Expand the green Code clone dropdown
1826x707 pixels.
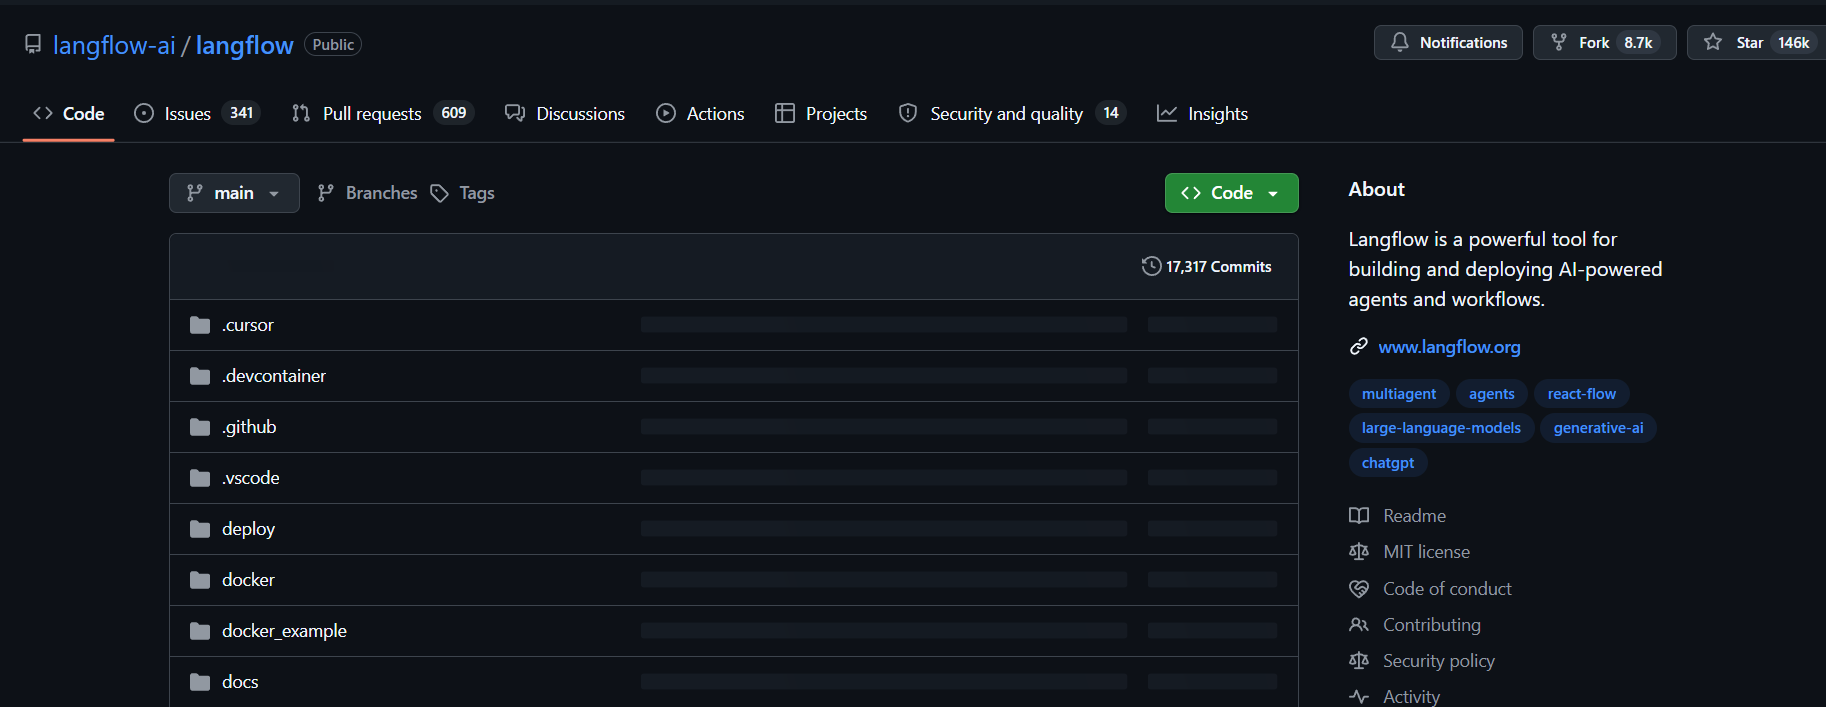[1231, 193]
